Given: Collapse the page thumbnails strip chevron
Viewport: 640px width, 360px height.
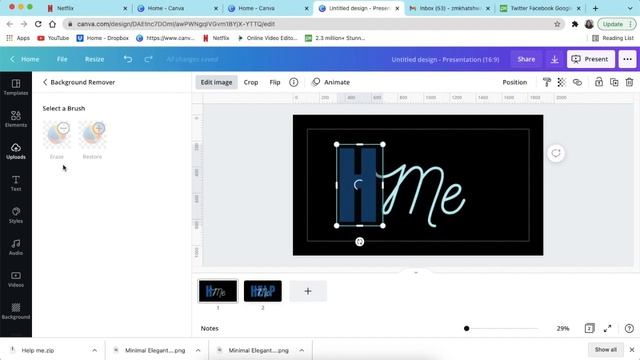Looking at the screenshot, I should pos(416,272).
